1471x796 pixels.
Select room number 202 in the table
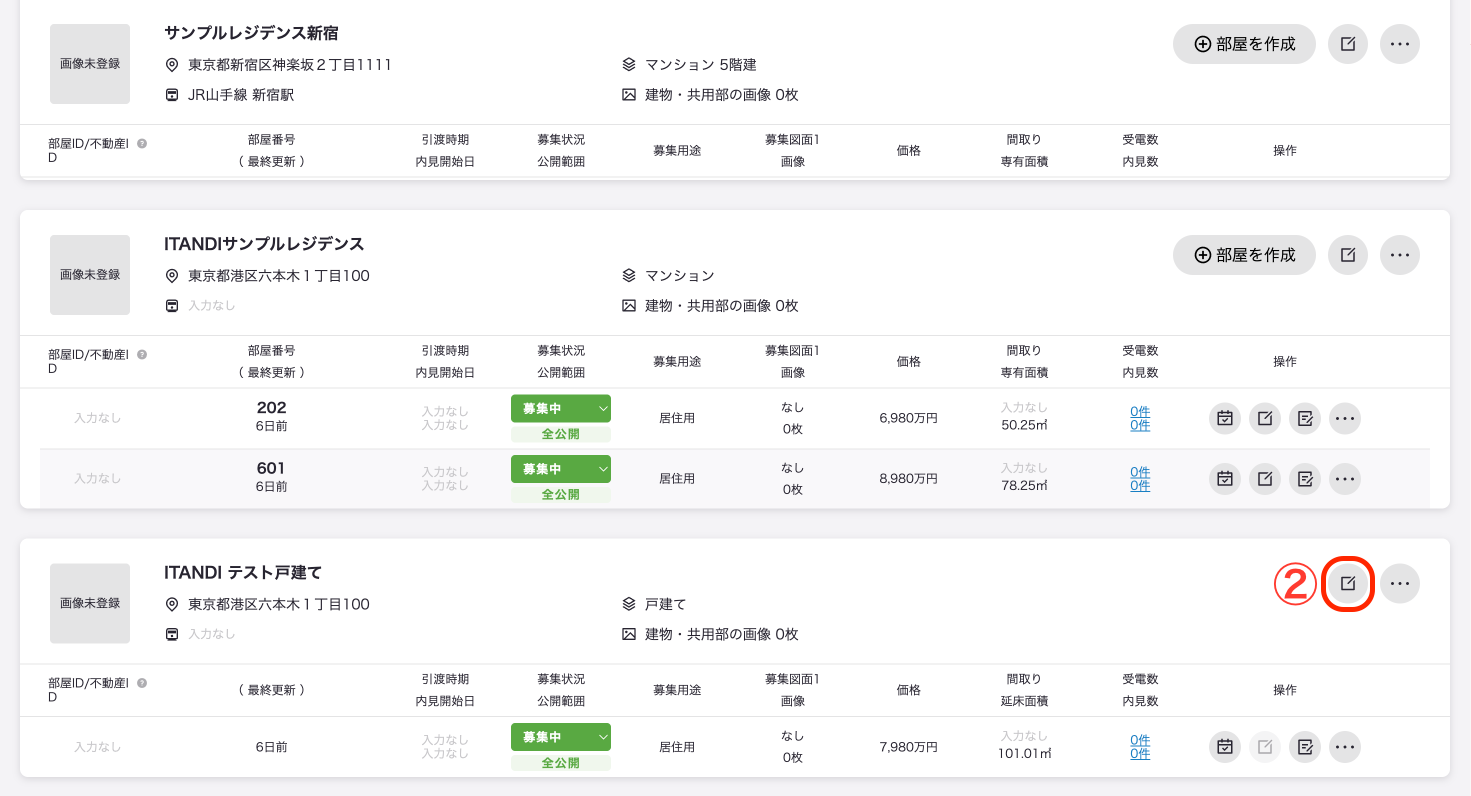pos(271,408)
